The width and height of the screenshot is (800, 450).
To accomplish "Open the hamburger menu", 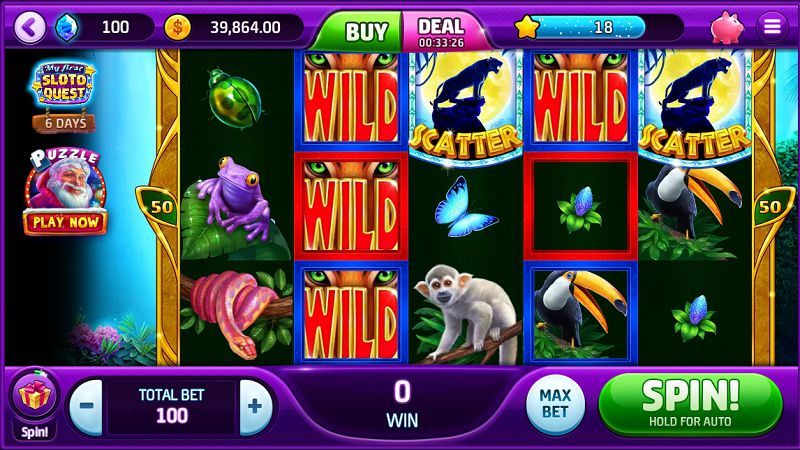I will 772,27.
